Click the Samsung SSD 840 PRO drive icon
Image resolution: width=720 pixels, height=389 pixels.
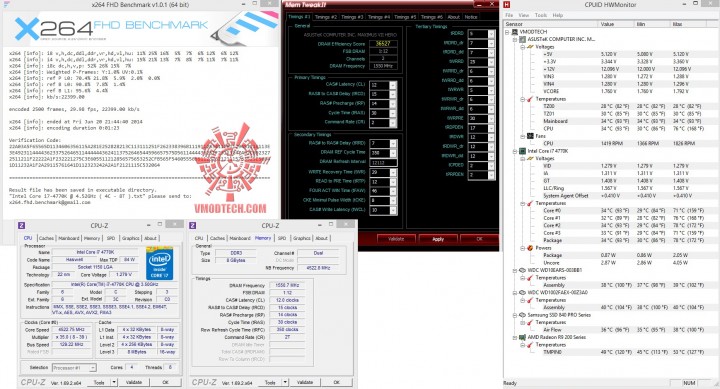point(522,315)
